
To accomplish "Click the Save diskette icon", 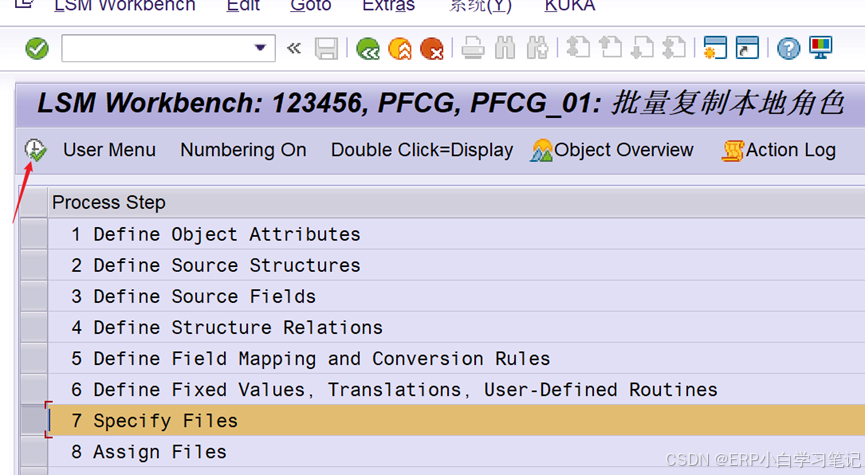I will (x=326, y=49).
